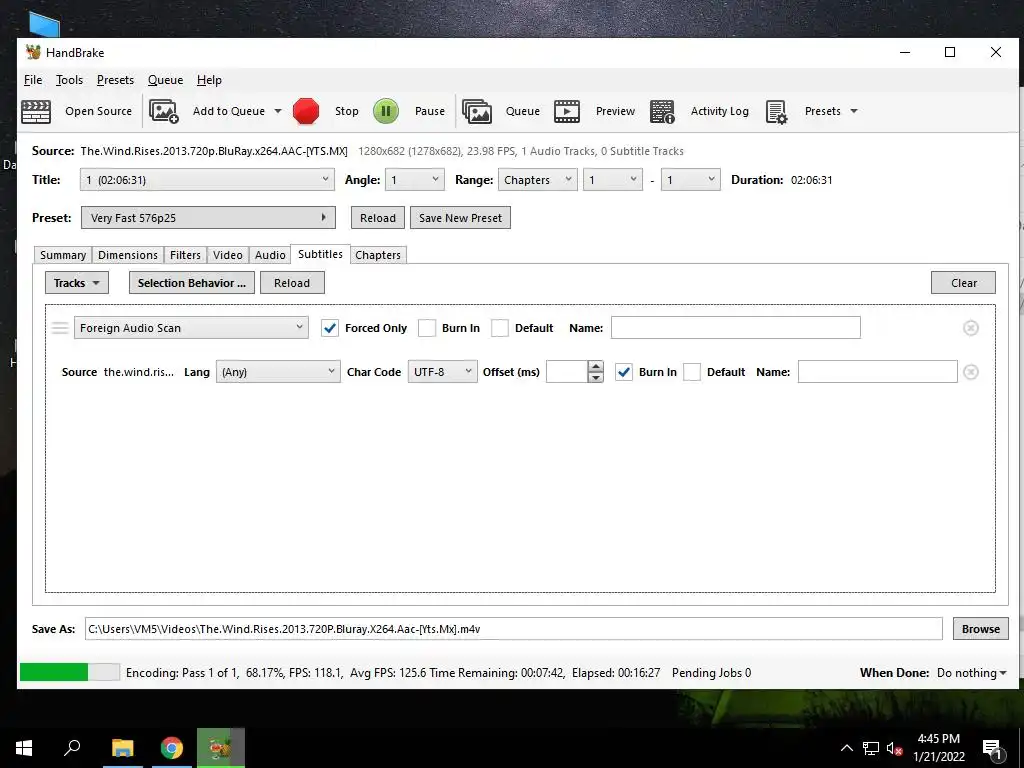This screenshot has width=1024, height=768.
Task: Click the Clear subtitles button
Action: tap(963, 283)
